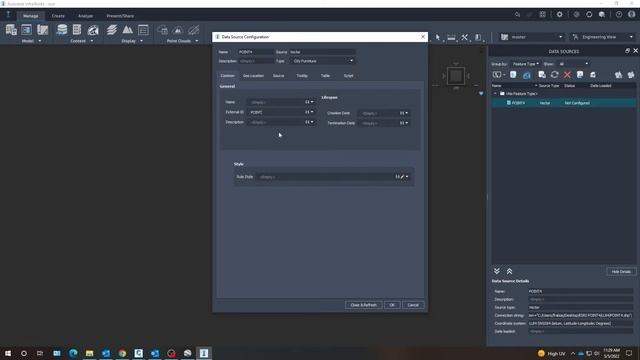This screenshot has height=360, width=640.
Task: Click the blue Autodesk connector icon in Data Sources
Action: coord(527,75)
